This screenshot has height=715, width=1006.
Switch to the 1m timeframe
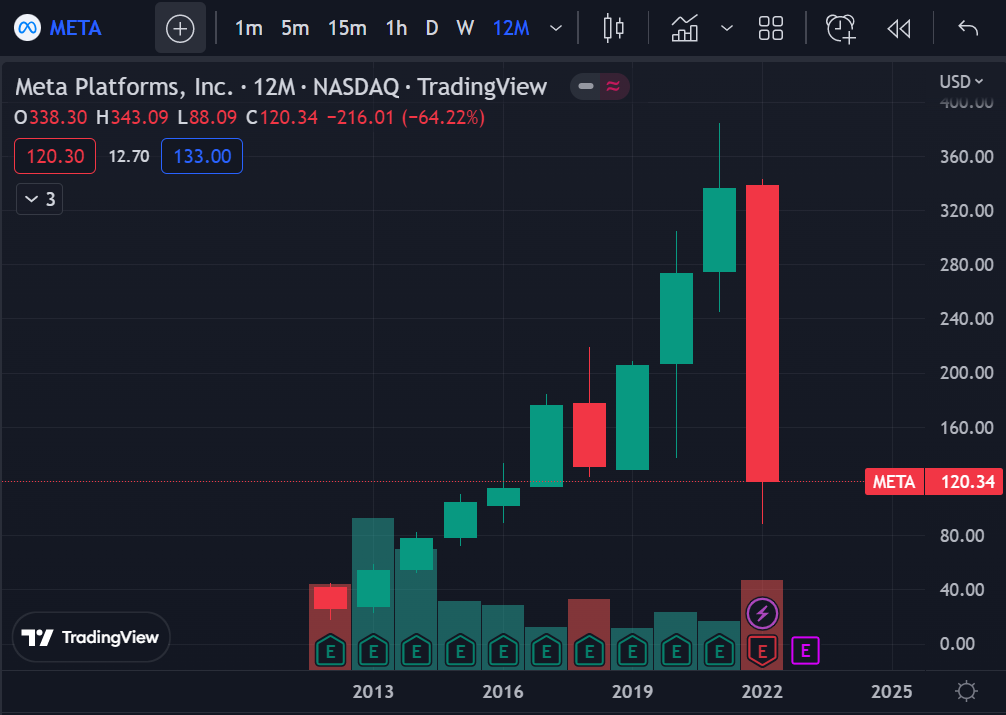pyautogui.click(x=248, y=29)
